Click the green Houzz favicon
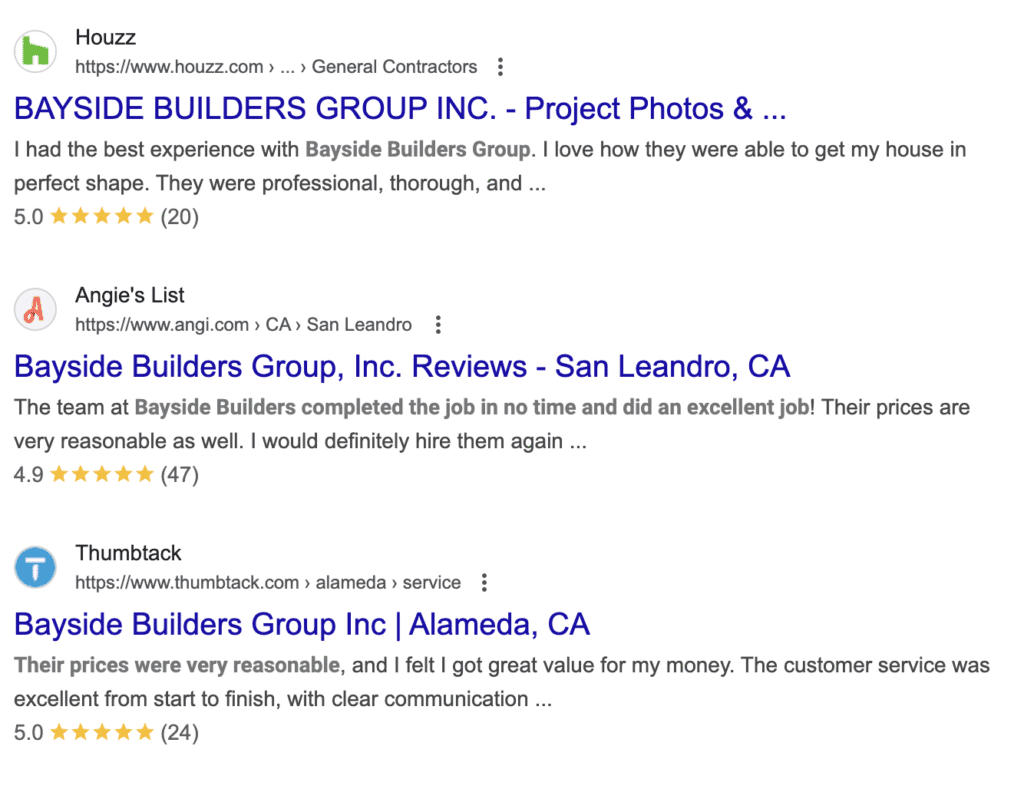 34,51
